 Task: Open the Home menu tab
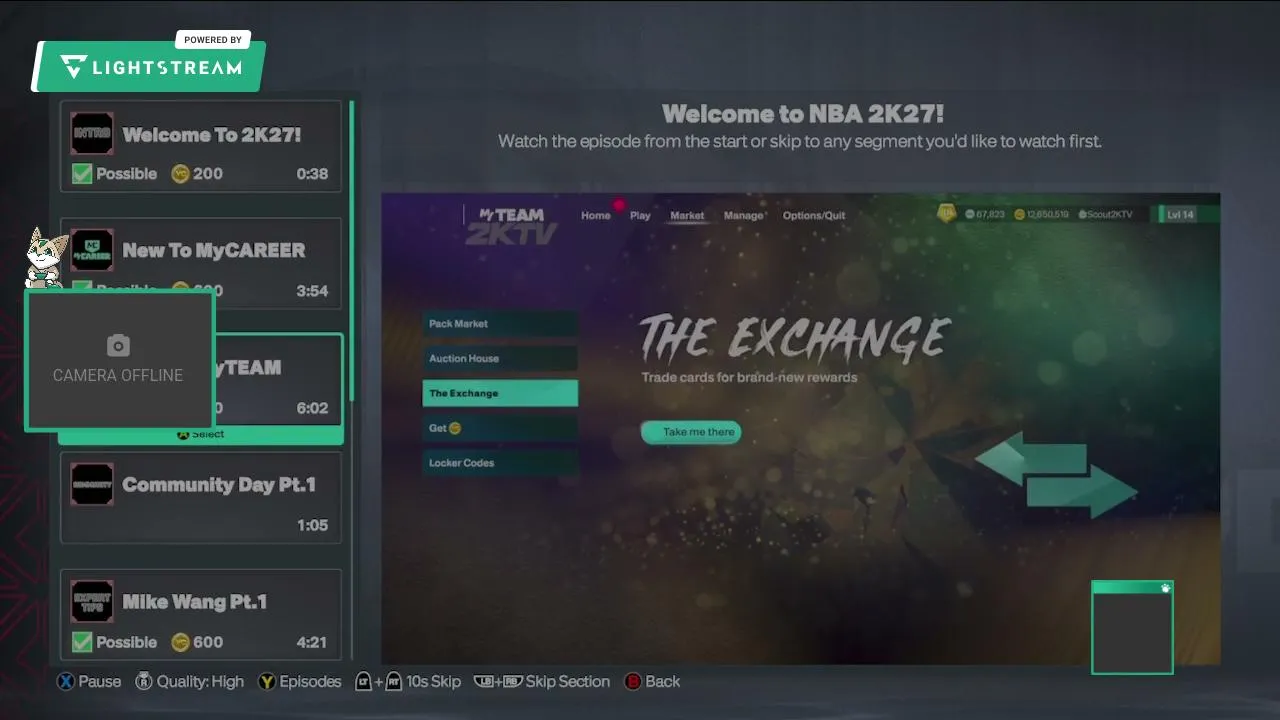(x=596, y=215)
